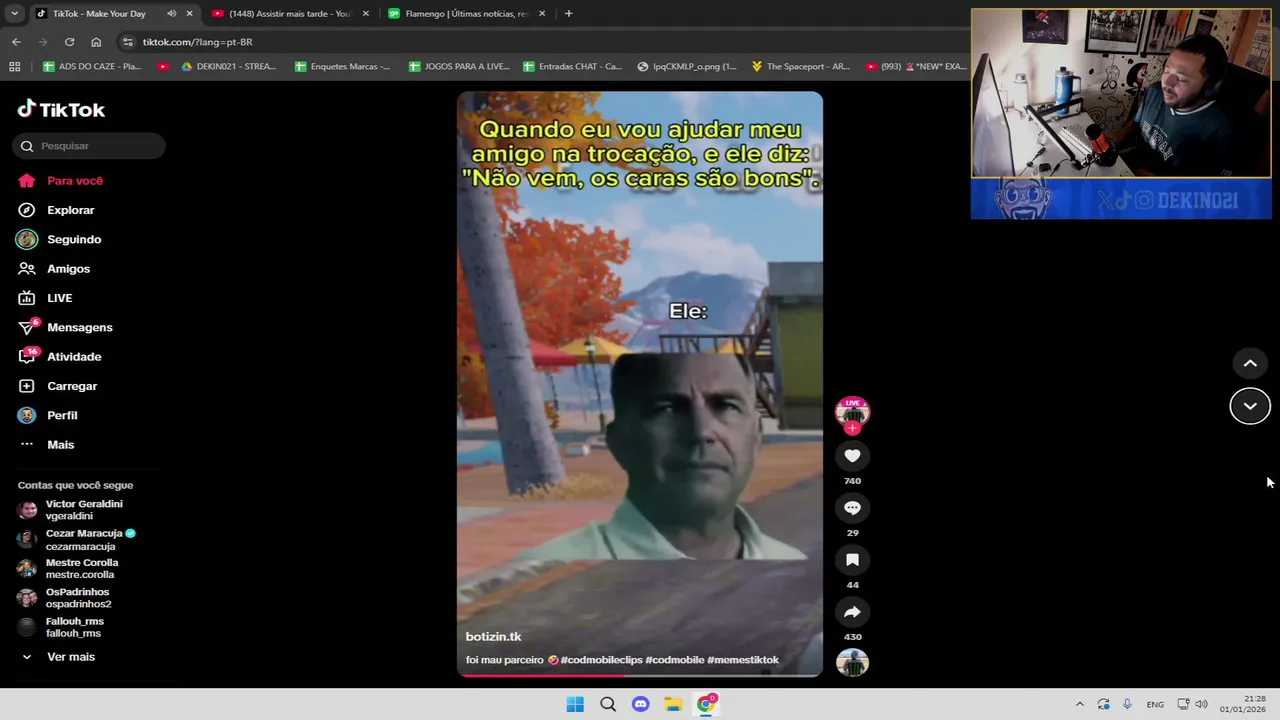Switch to the YouTube Assistir mais tarde tab

point(290,13)
